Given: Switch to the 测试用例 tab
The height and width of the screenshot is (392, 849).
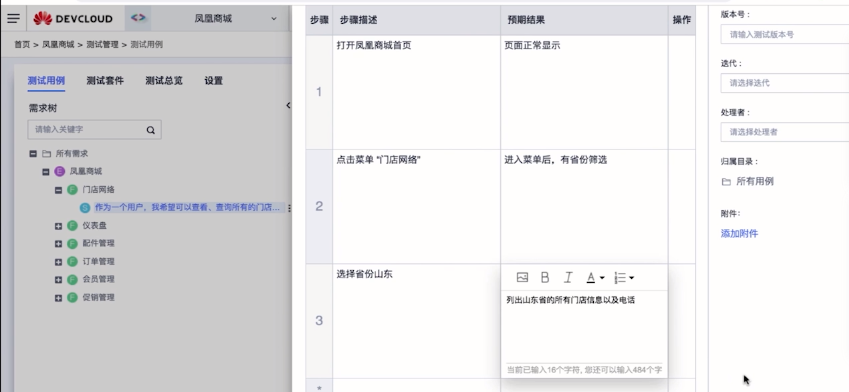Looking at the screenshot, I should [46, 81].
